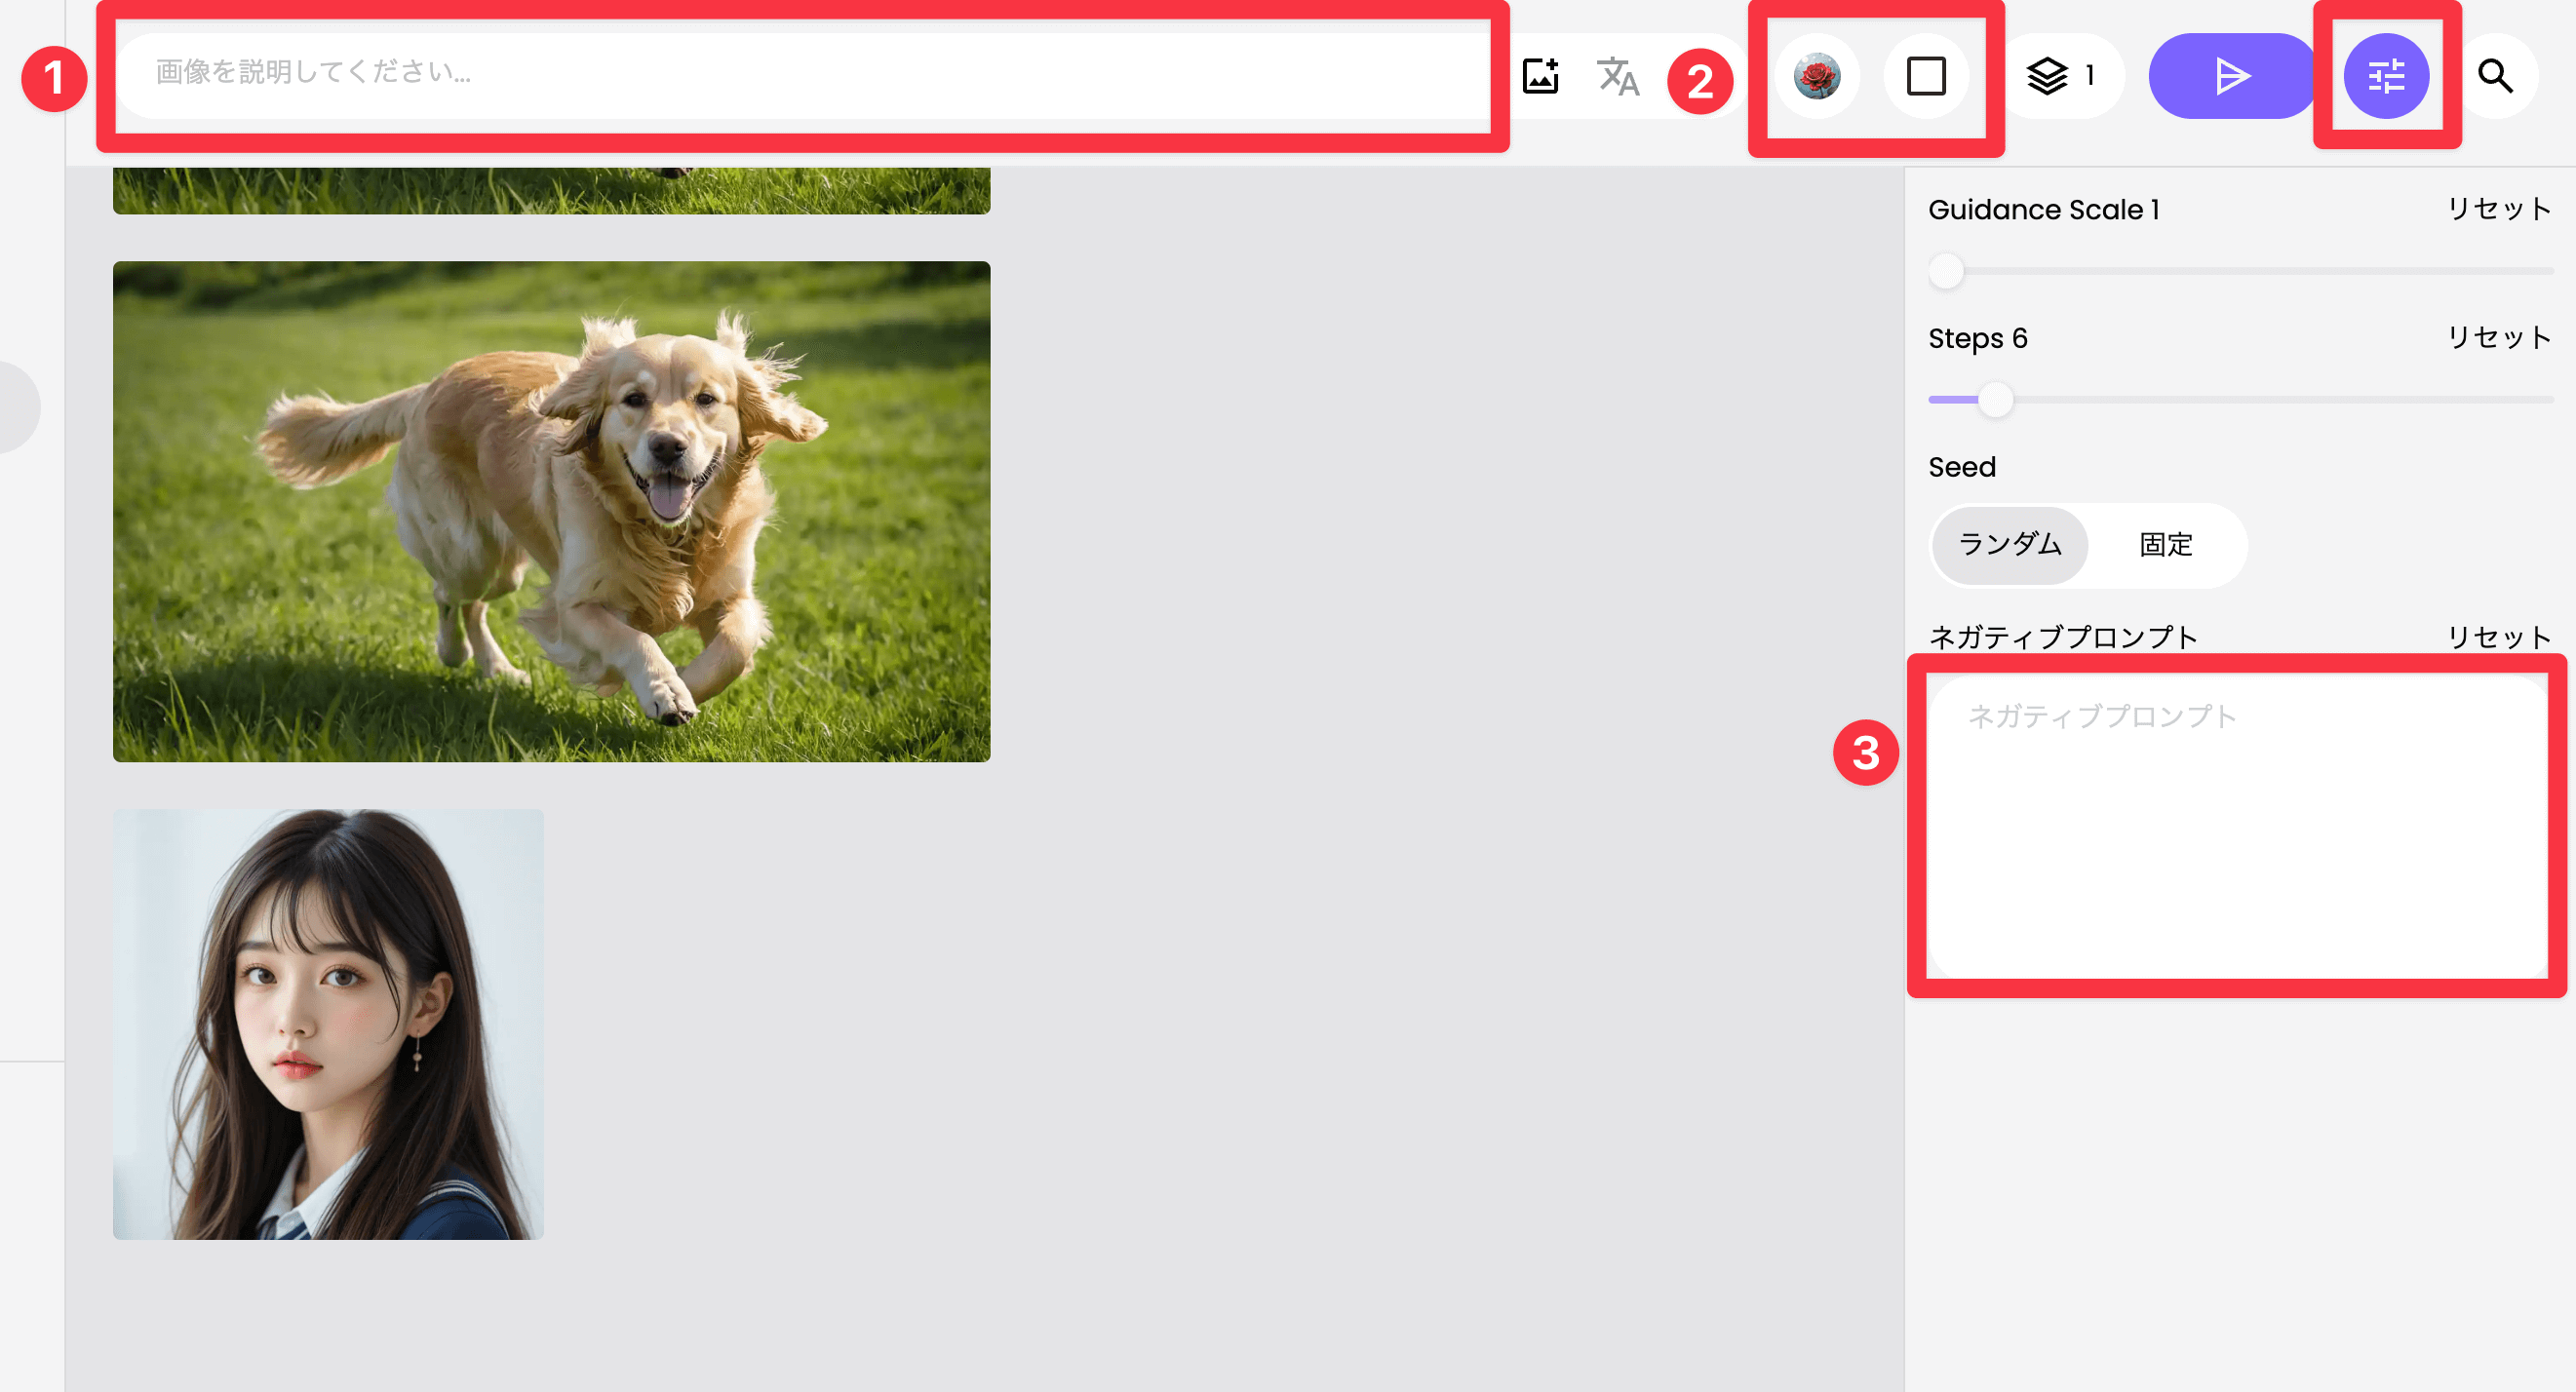Open the rose model selector icon
Viewport: 2576px width, 1392px height.
click(1816, 76)
